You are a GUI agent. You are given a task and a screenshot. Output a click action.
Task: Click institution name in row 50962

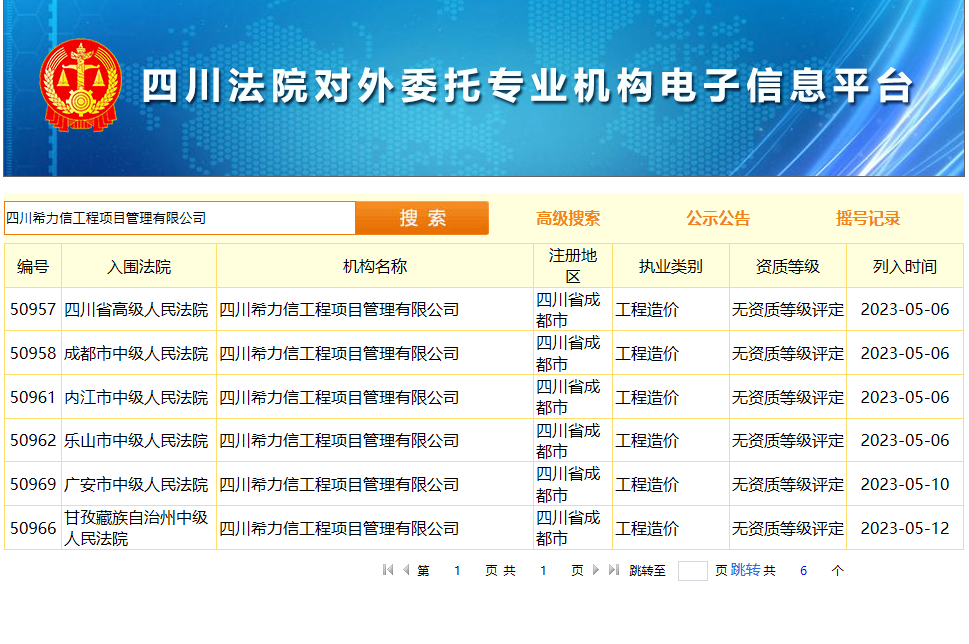coord(339,441)
